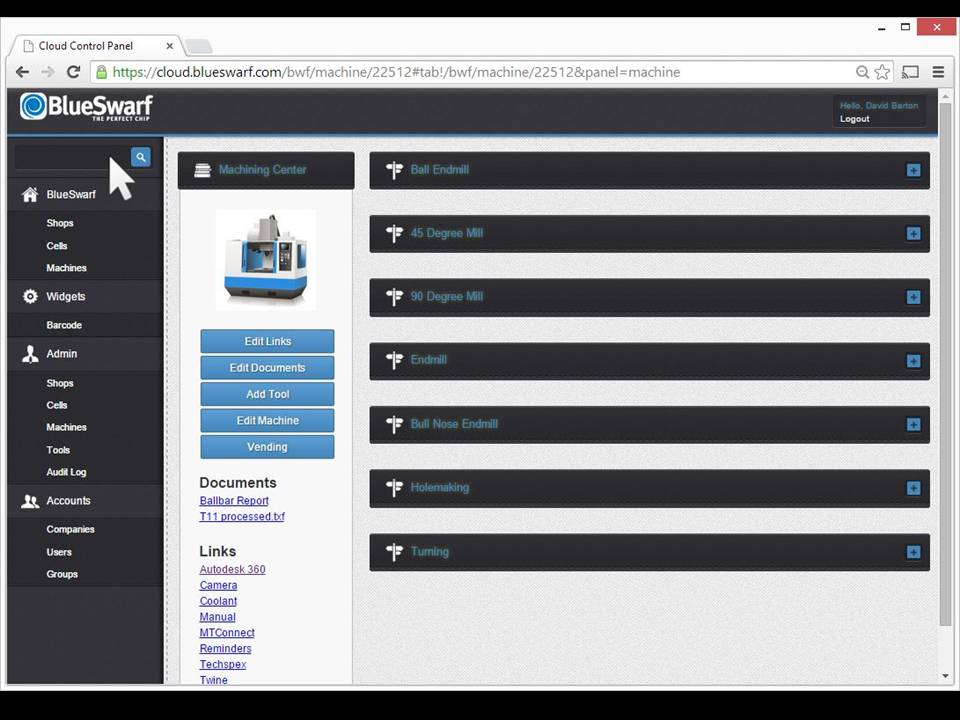This screenshot has height=720, width=960.
Task: Click the Edit Links button
Action: 268,342
